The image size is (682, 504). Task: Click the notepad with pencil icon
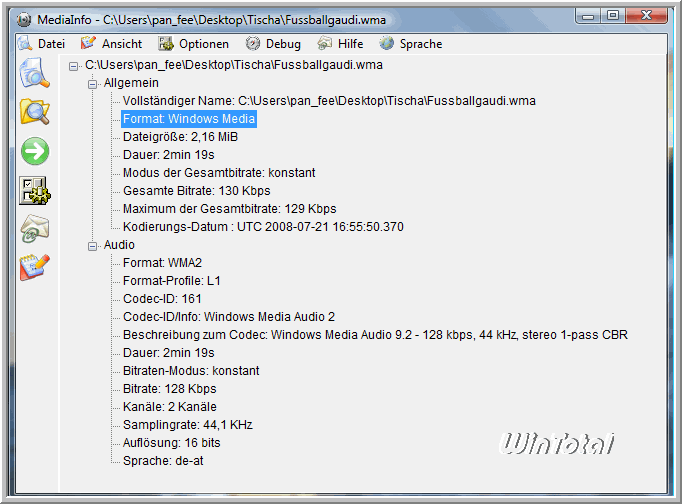35,267
